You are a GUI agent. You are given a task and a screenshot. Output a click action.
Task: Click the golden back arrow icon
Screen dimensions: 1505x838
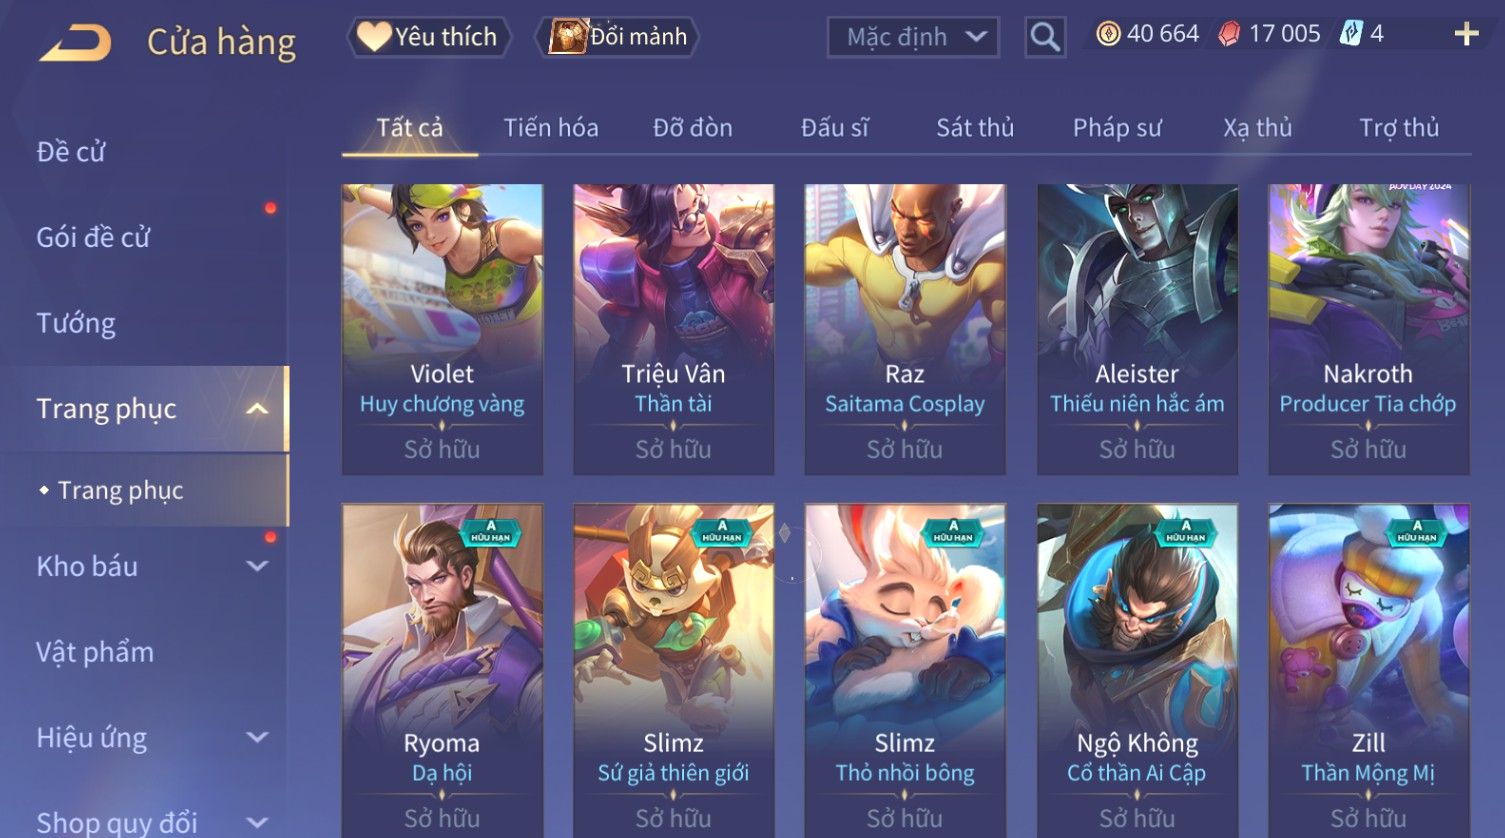(x=76, y=43)
